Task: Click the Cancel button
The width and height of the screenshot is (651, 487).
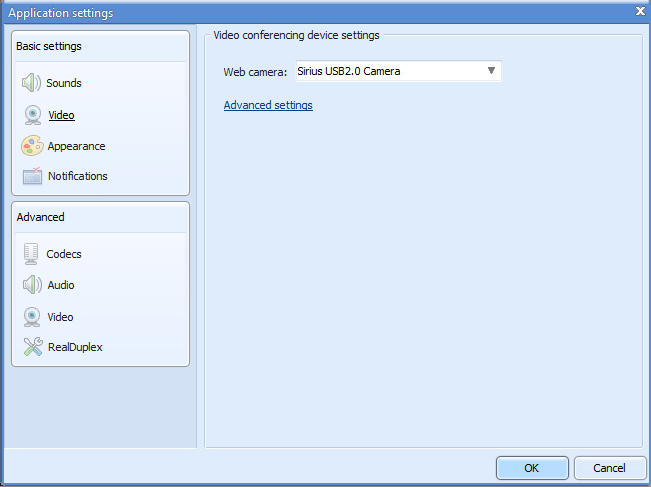Action: point(609,468)
